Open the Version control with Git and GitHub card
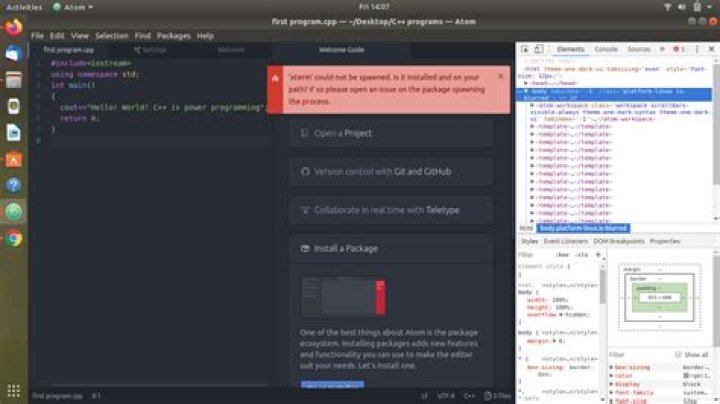 [x=391, y=171]
